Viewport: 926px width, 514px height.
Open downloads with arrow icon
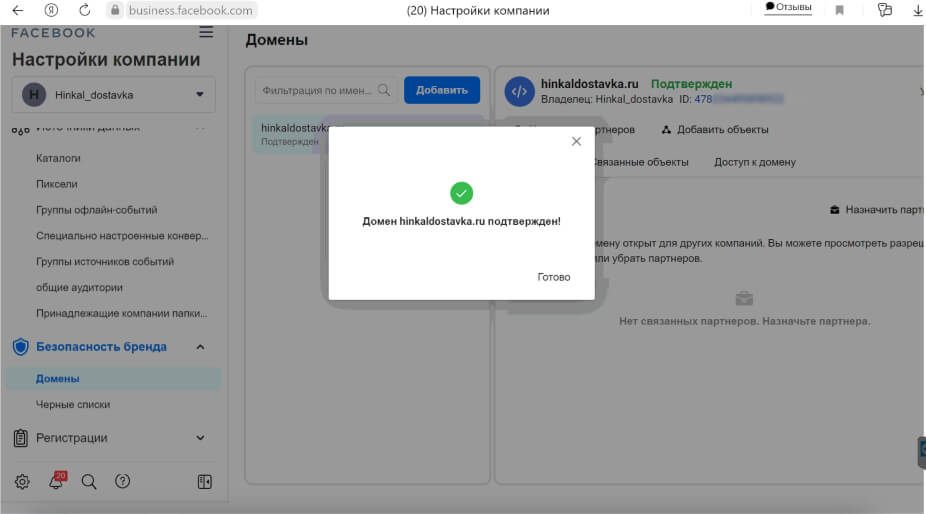917,10
